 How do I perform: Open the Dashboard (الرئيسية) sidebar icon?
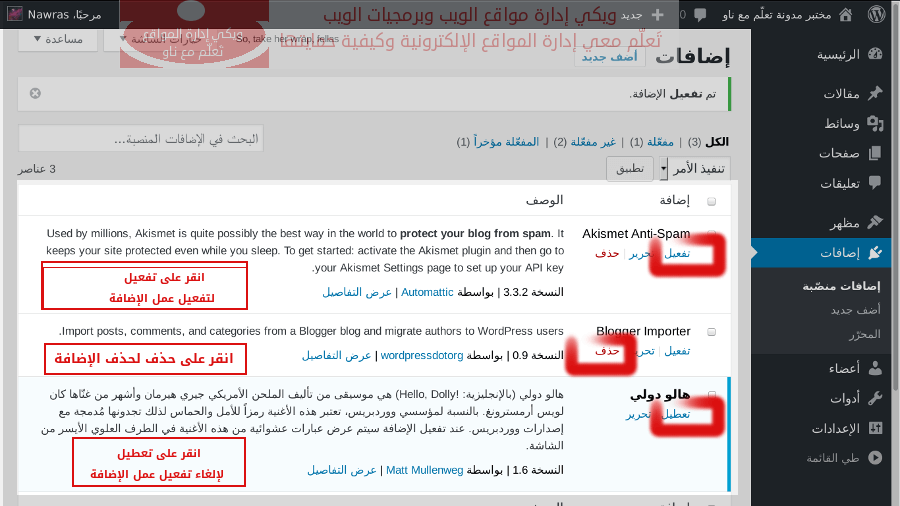coord(875,54)
